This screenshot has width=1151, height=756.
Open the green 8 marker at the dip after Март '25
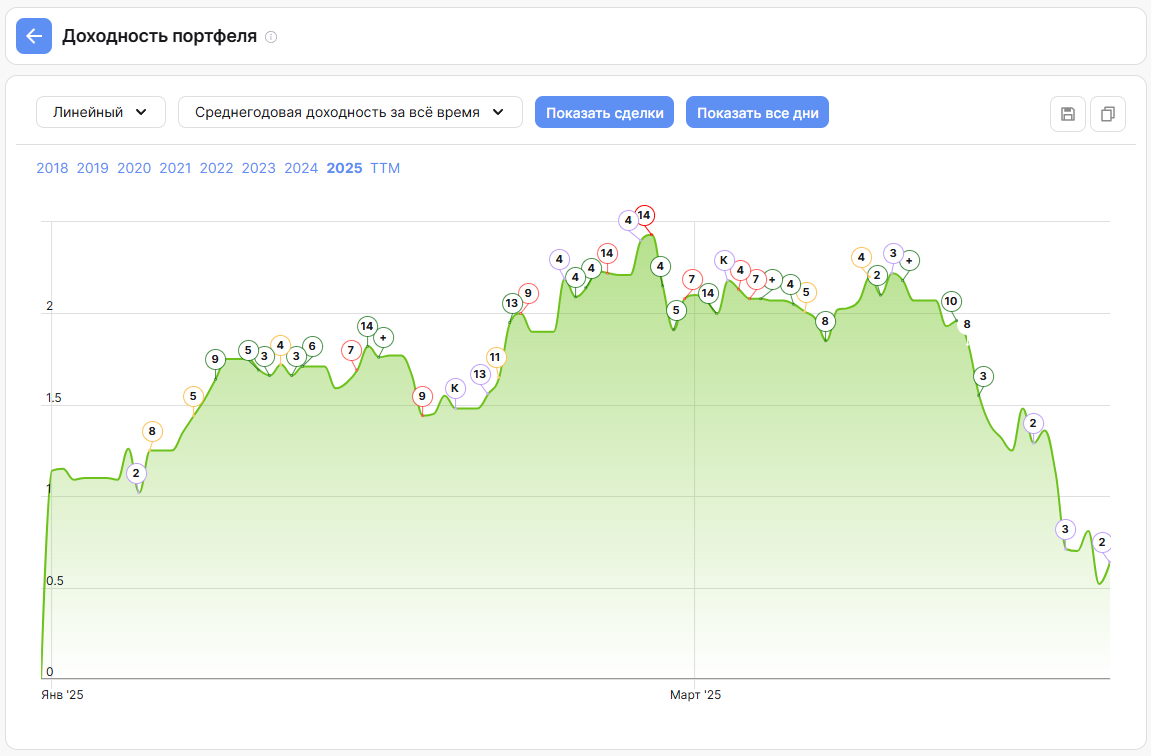(825, 321)
